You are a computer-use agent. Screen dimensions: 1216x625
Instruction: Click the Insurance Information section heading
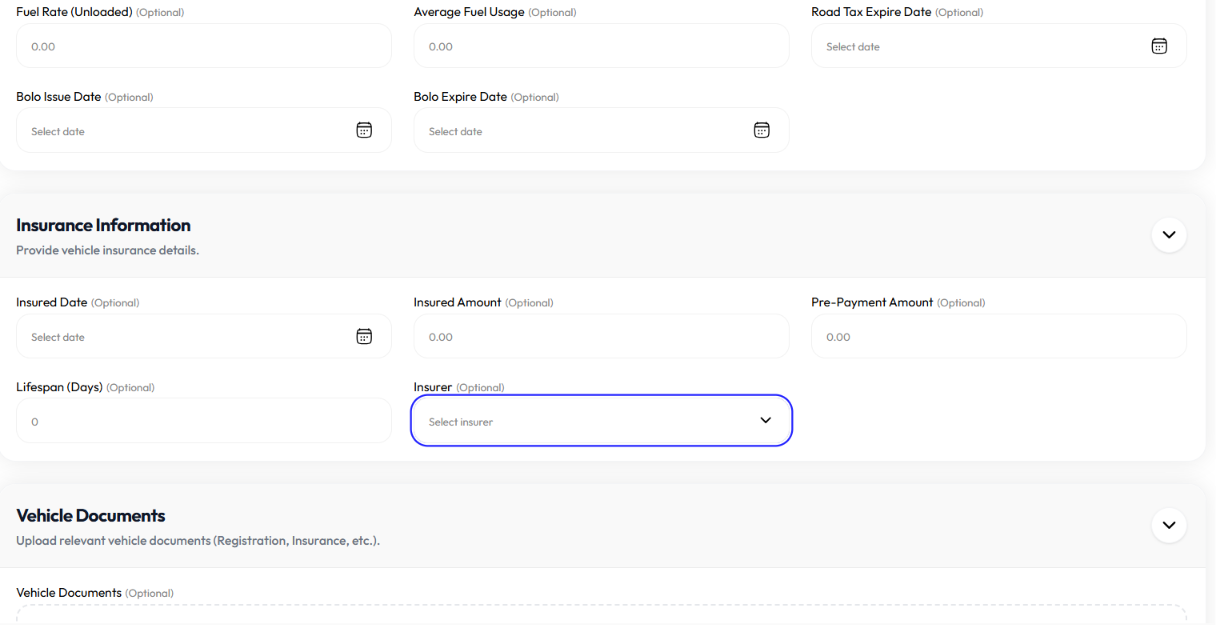103,225
